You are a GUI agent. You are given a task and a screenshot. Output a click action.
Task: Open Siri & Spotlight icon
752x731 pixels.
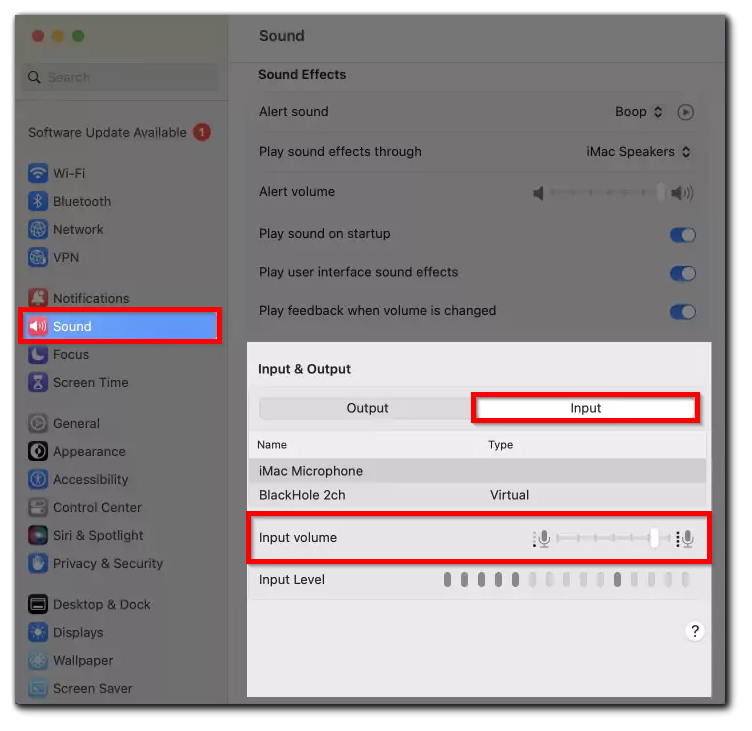[38, 535]
